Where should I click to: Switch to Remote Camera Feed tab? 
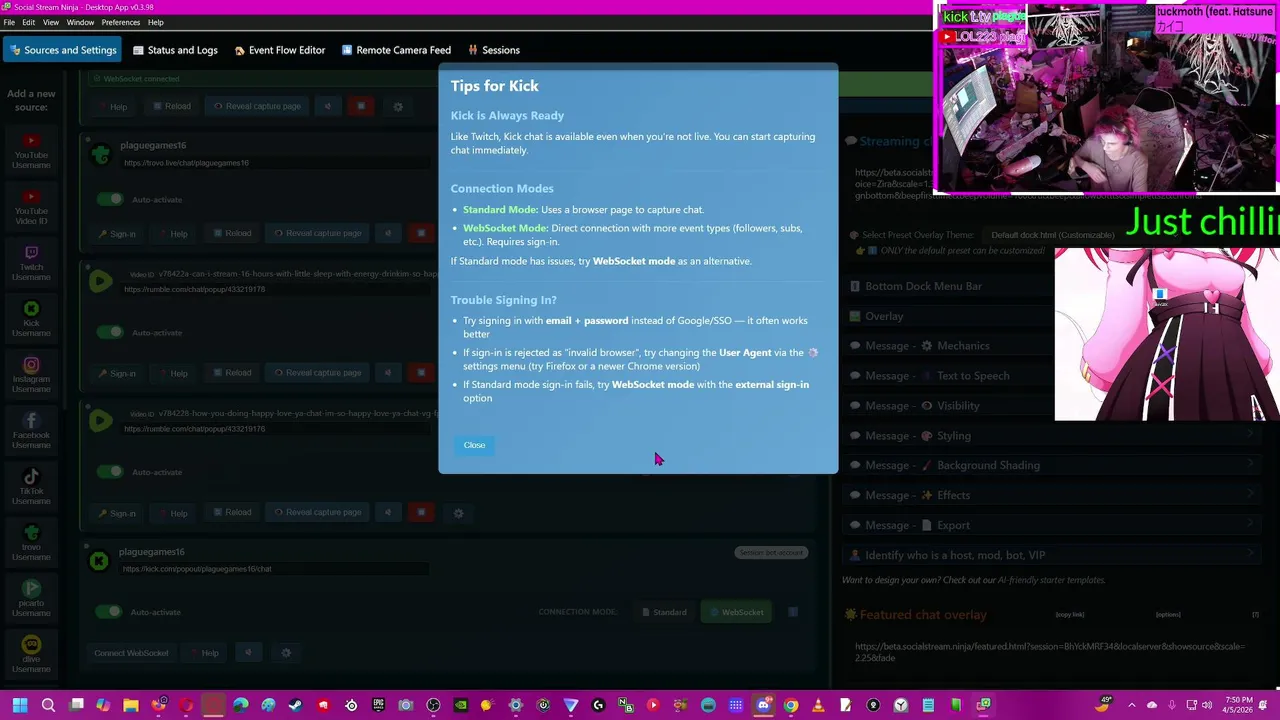[396, 50]
